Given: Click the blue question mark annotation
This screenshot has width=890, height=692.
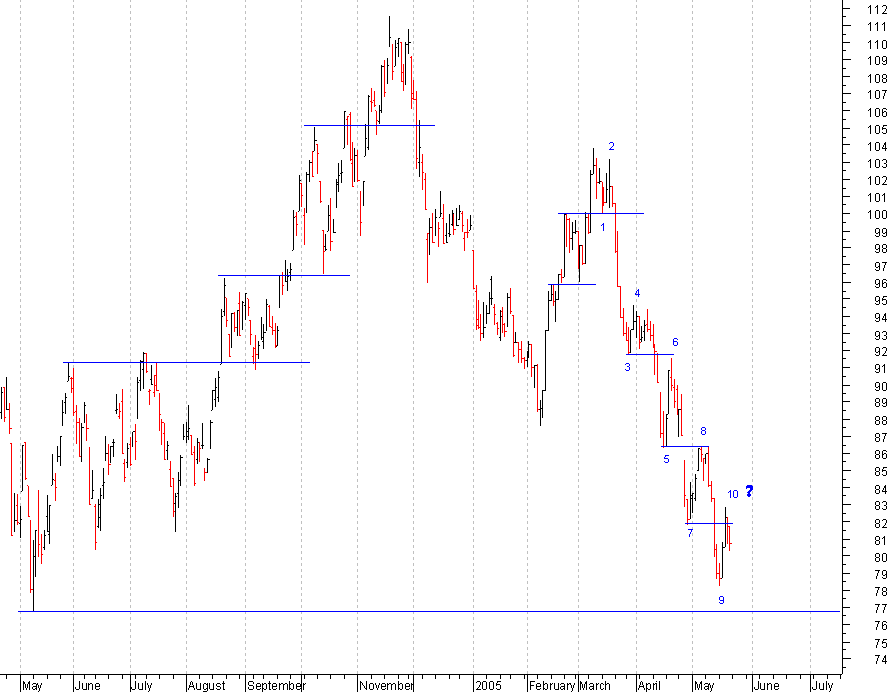Looking at the screenshot, I should 749,492.
